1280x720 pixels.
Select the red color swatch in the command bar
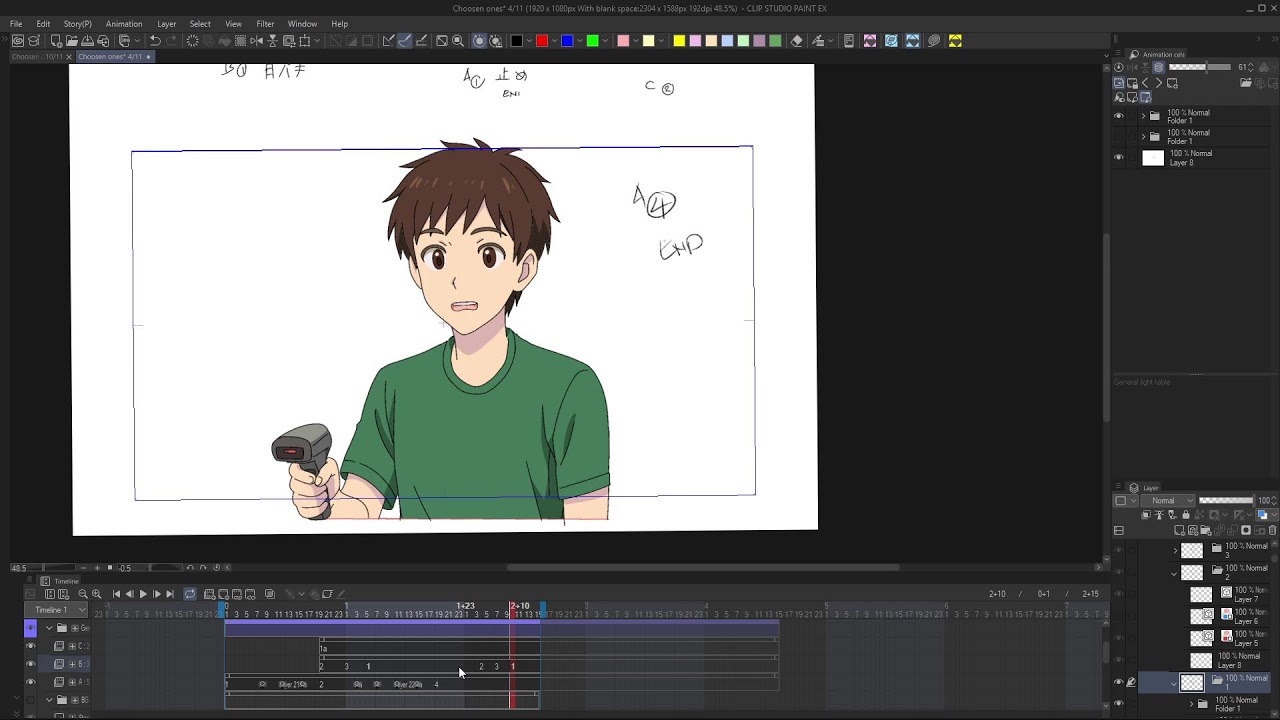[542, 41]
